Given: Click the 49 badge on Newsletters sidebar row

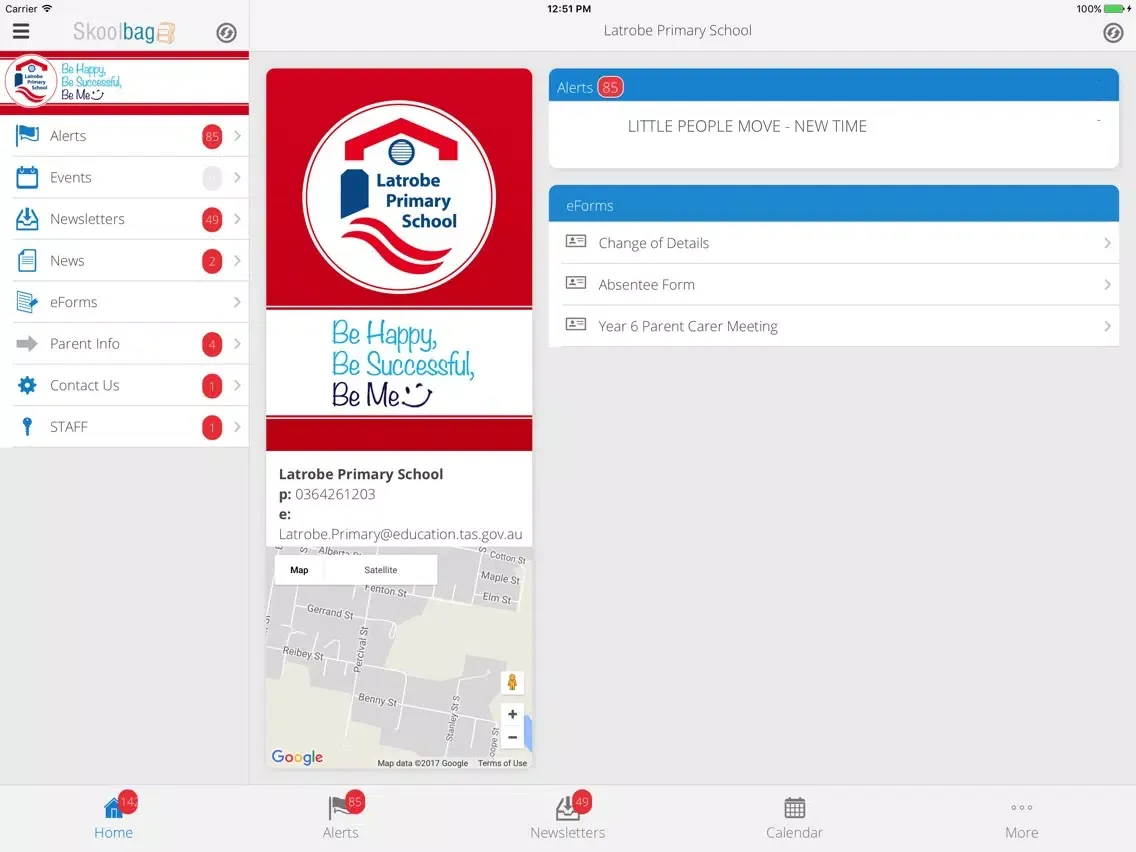Looking at the screenshot, I should click(212, 220).
